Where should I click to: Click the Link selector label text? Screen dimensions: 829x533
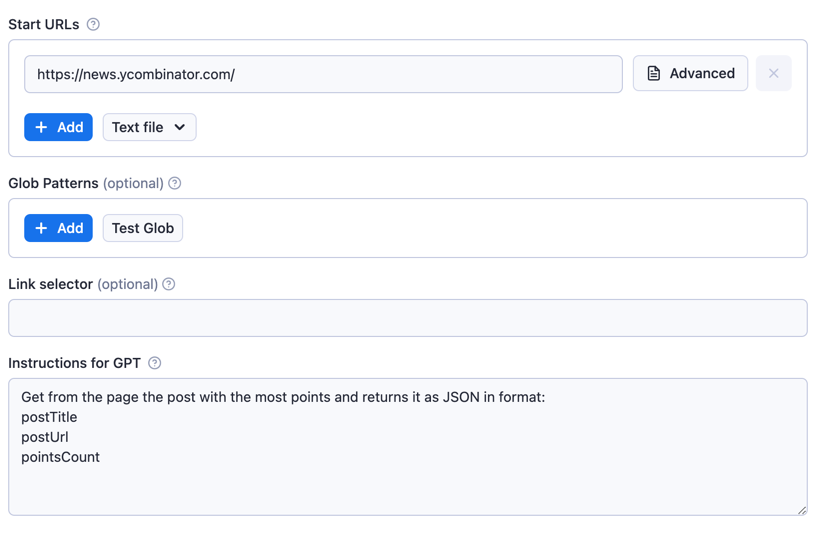(50, 284)
